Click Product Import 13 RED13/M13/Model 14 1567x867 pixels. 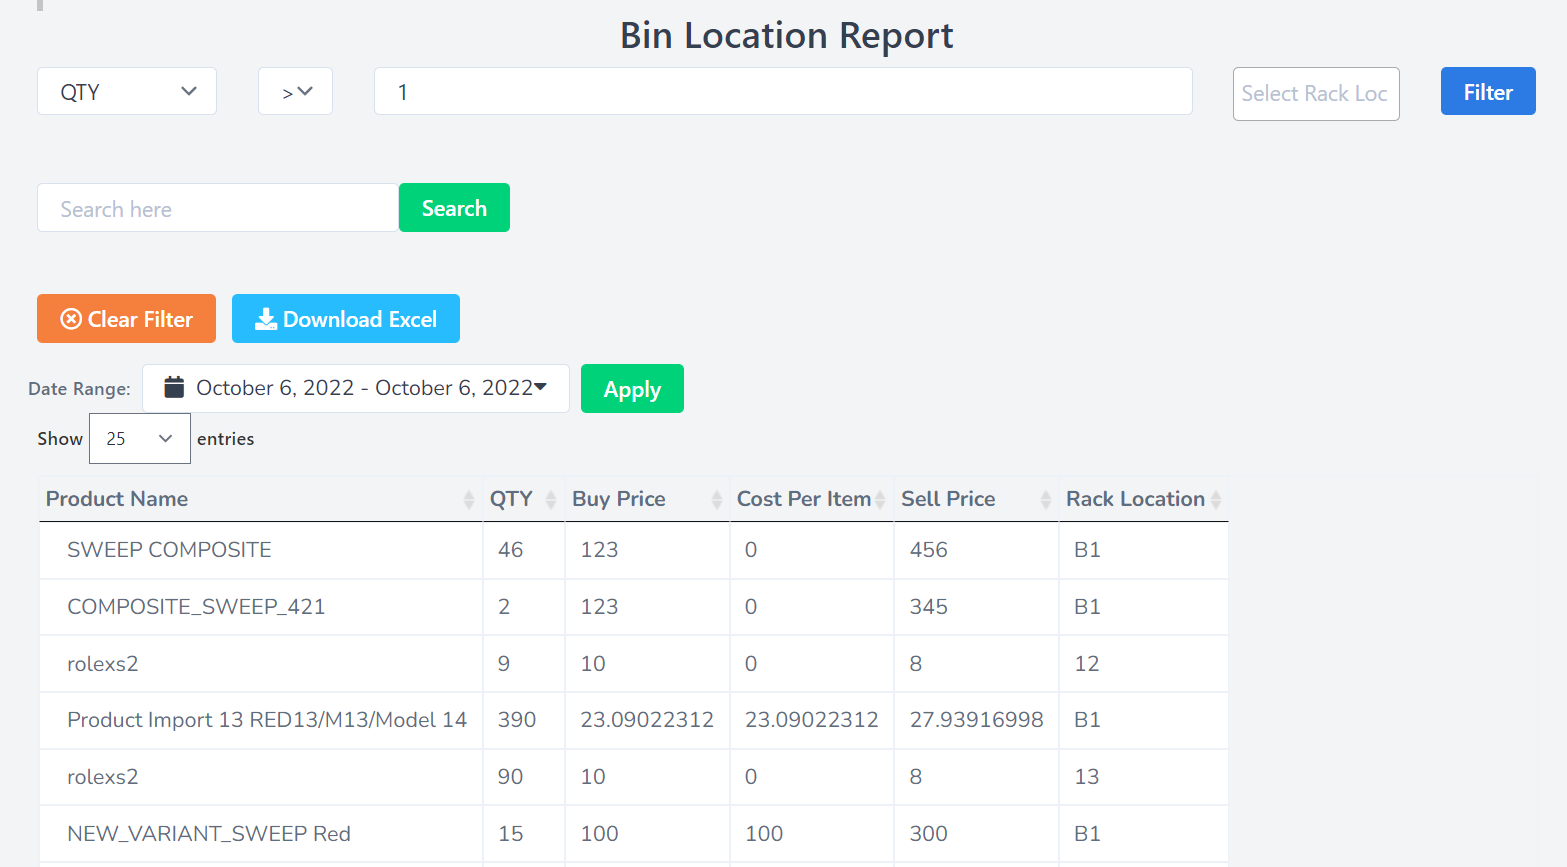[267, 720]
